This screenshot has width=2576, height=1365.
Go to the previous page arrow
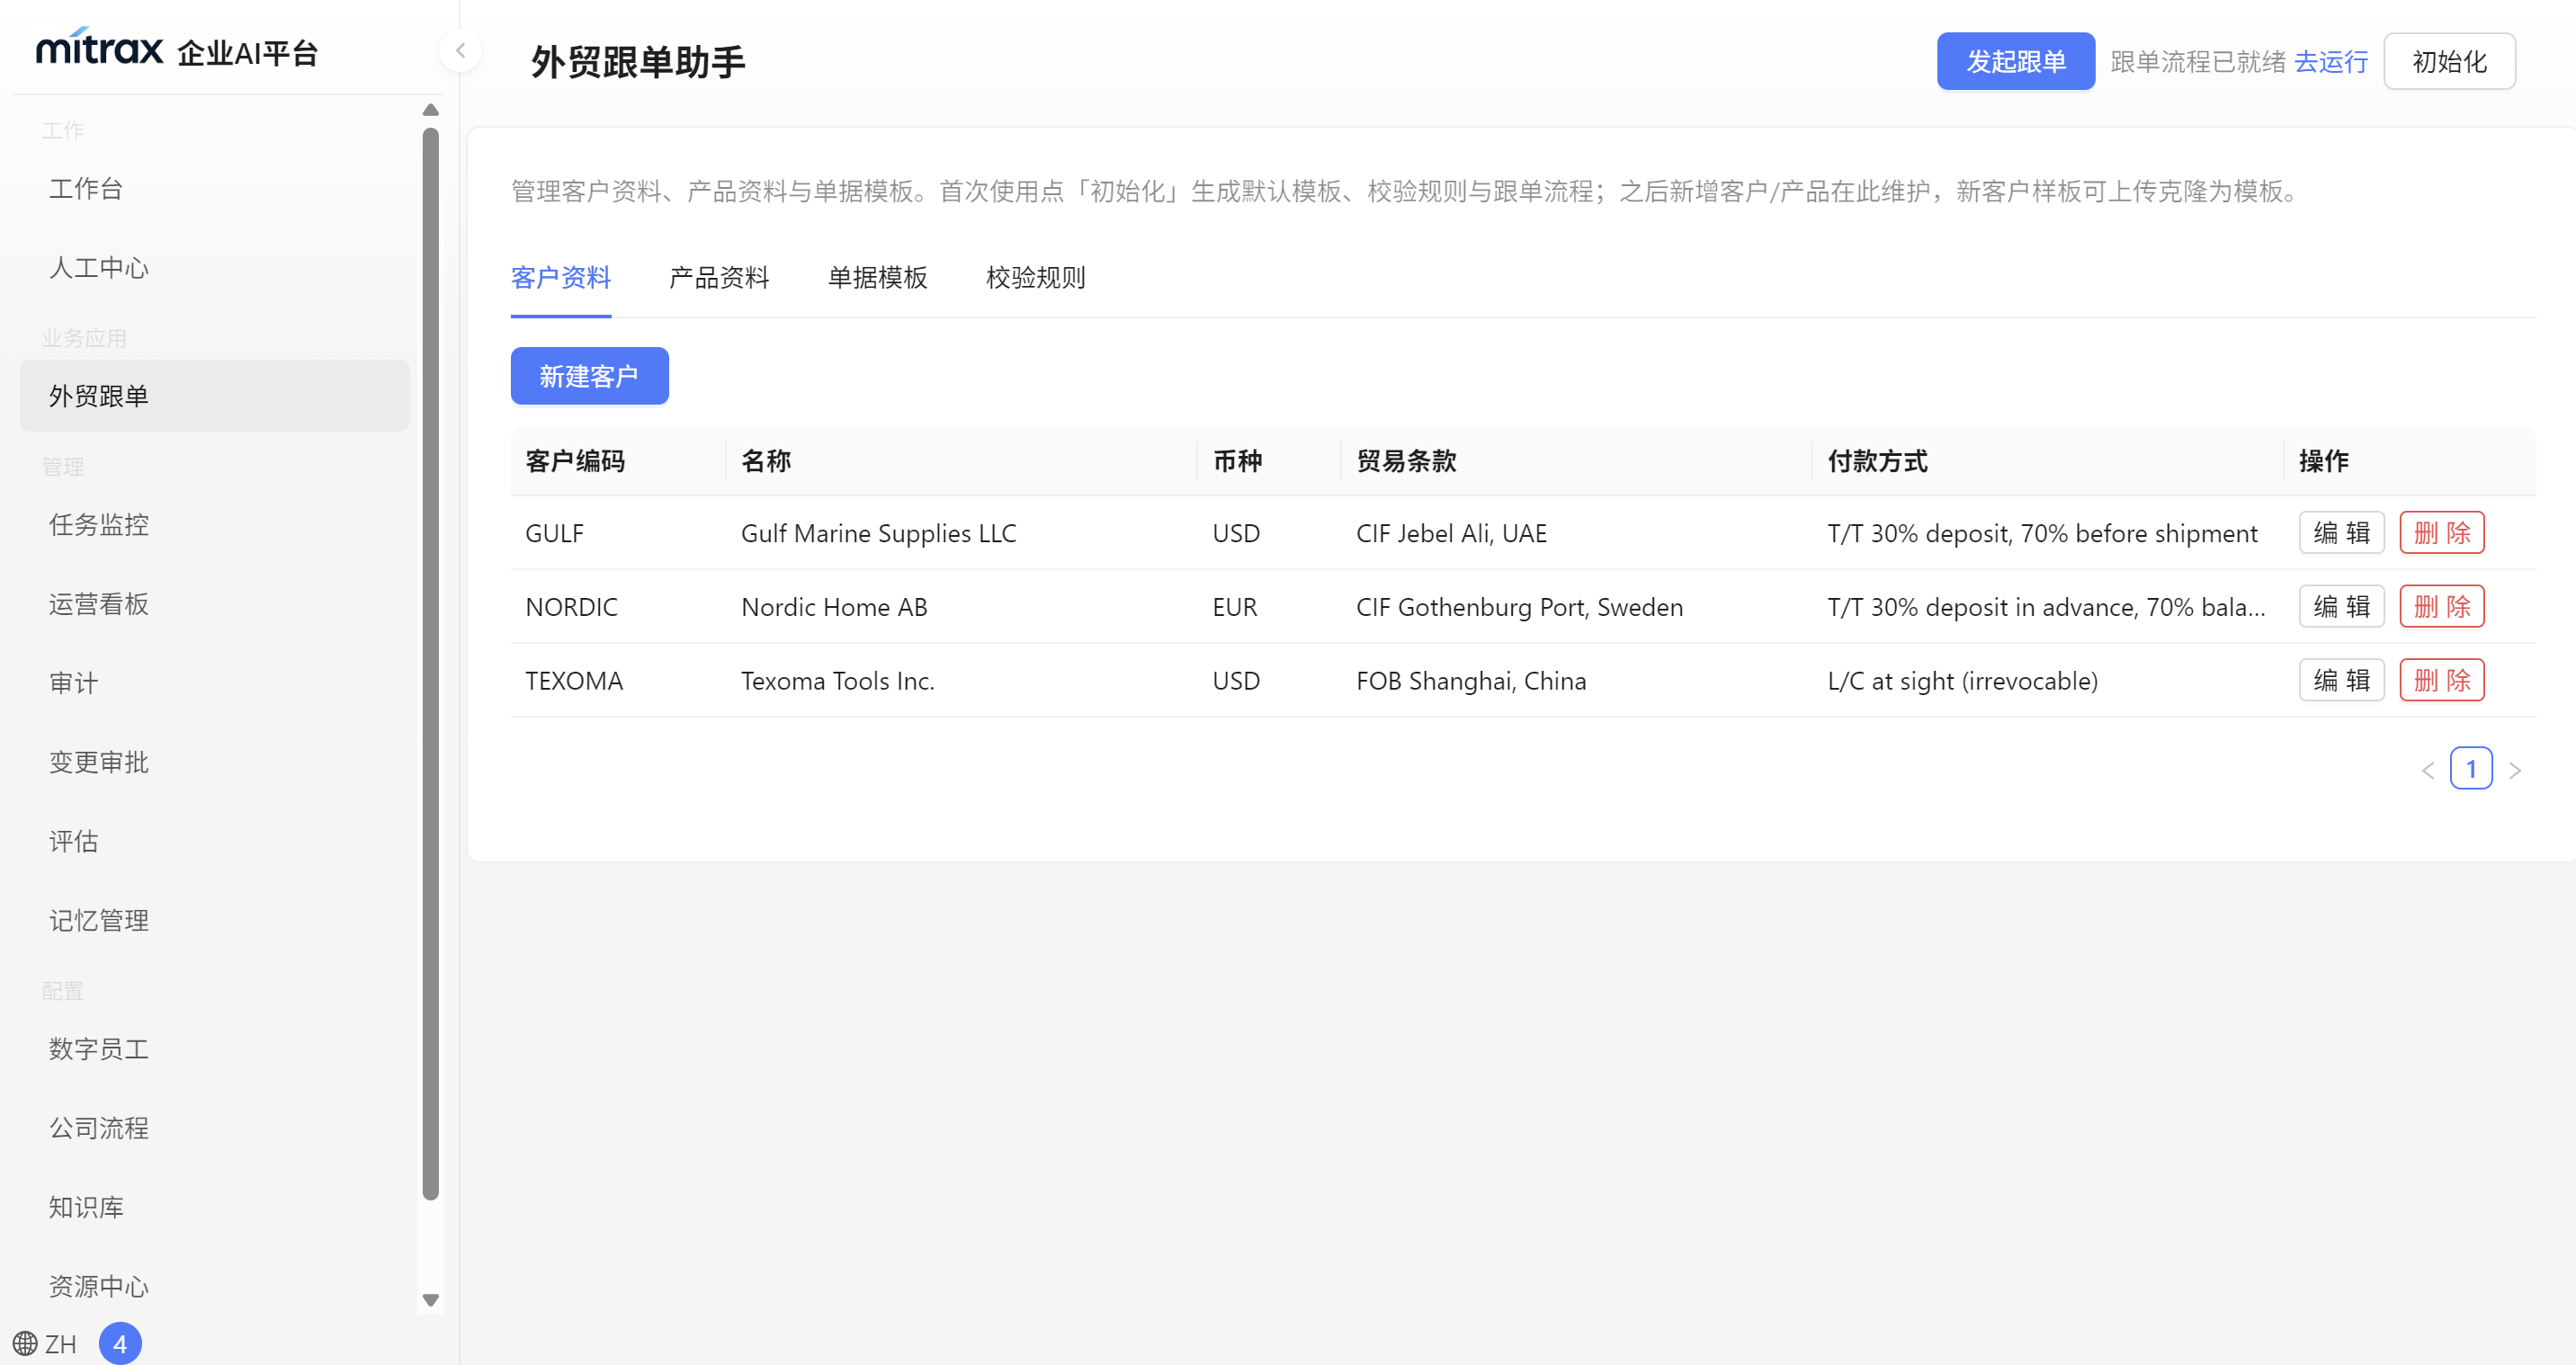coord(2428,770)
